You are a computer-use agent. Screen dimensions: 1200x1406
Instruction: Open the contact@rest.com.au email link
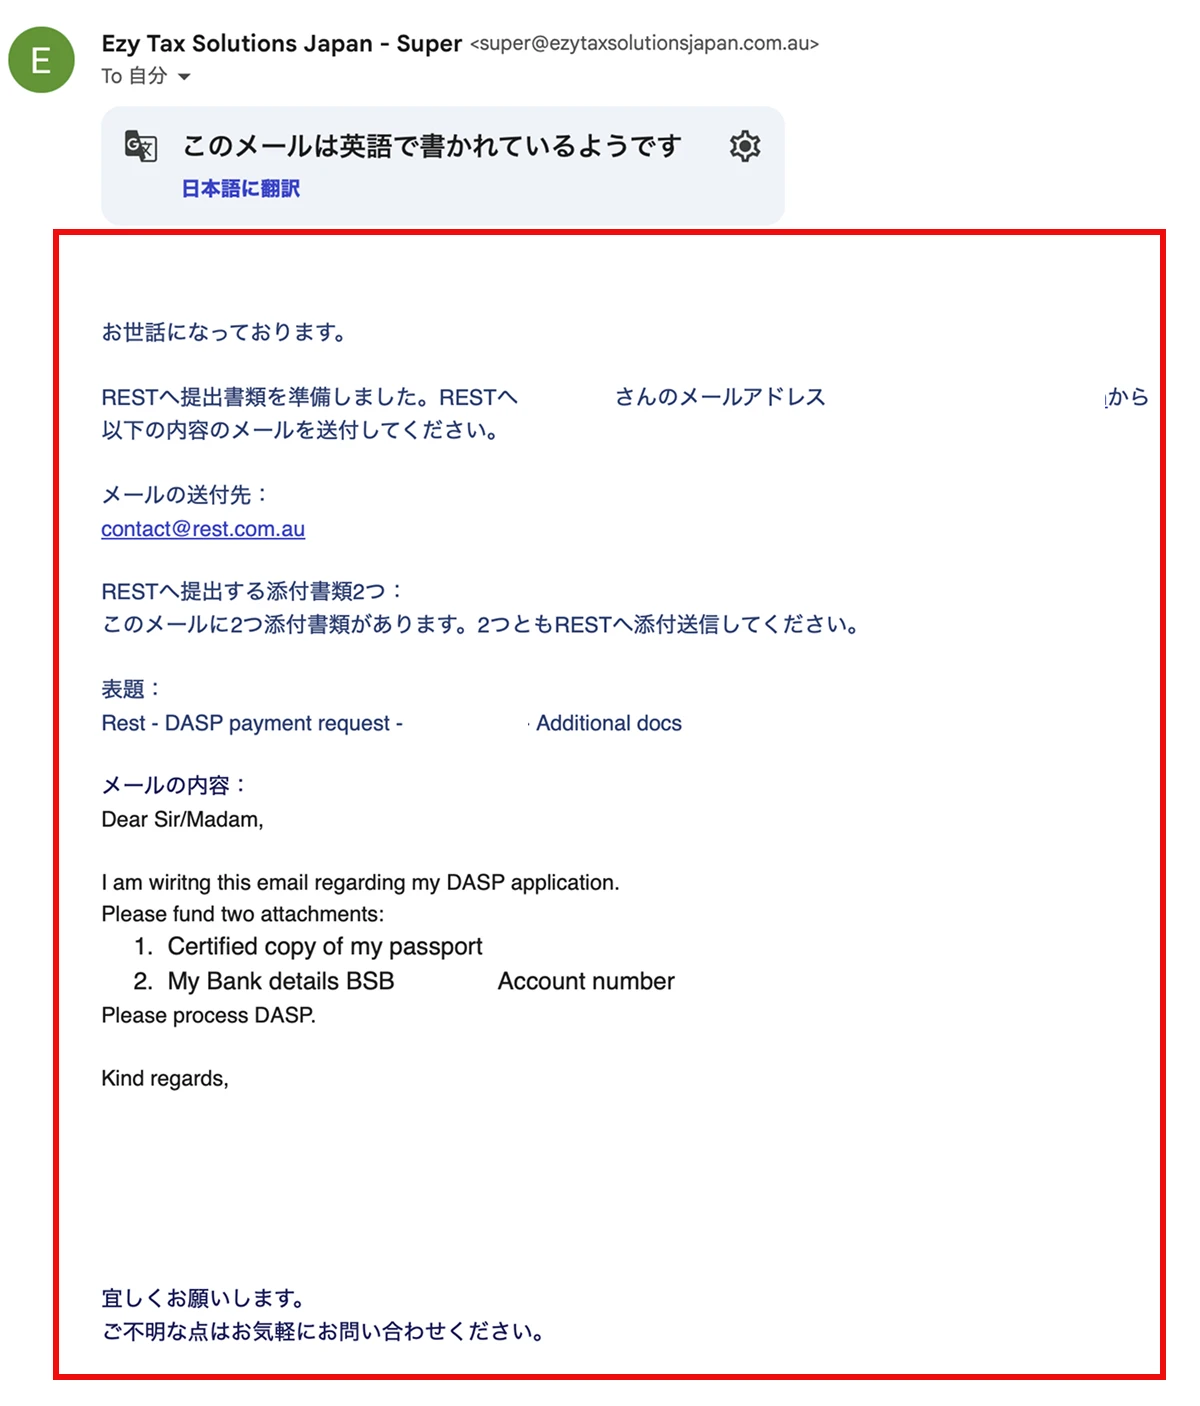tap(203, 529)
